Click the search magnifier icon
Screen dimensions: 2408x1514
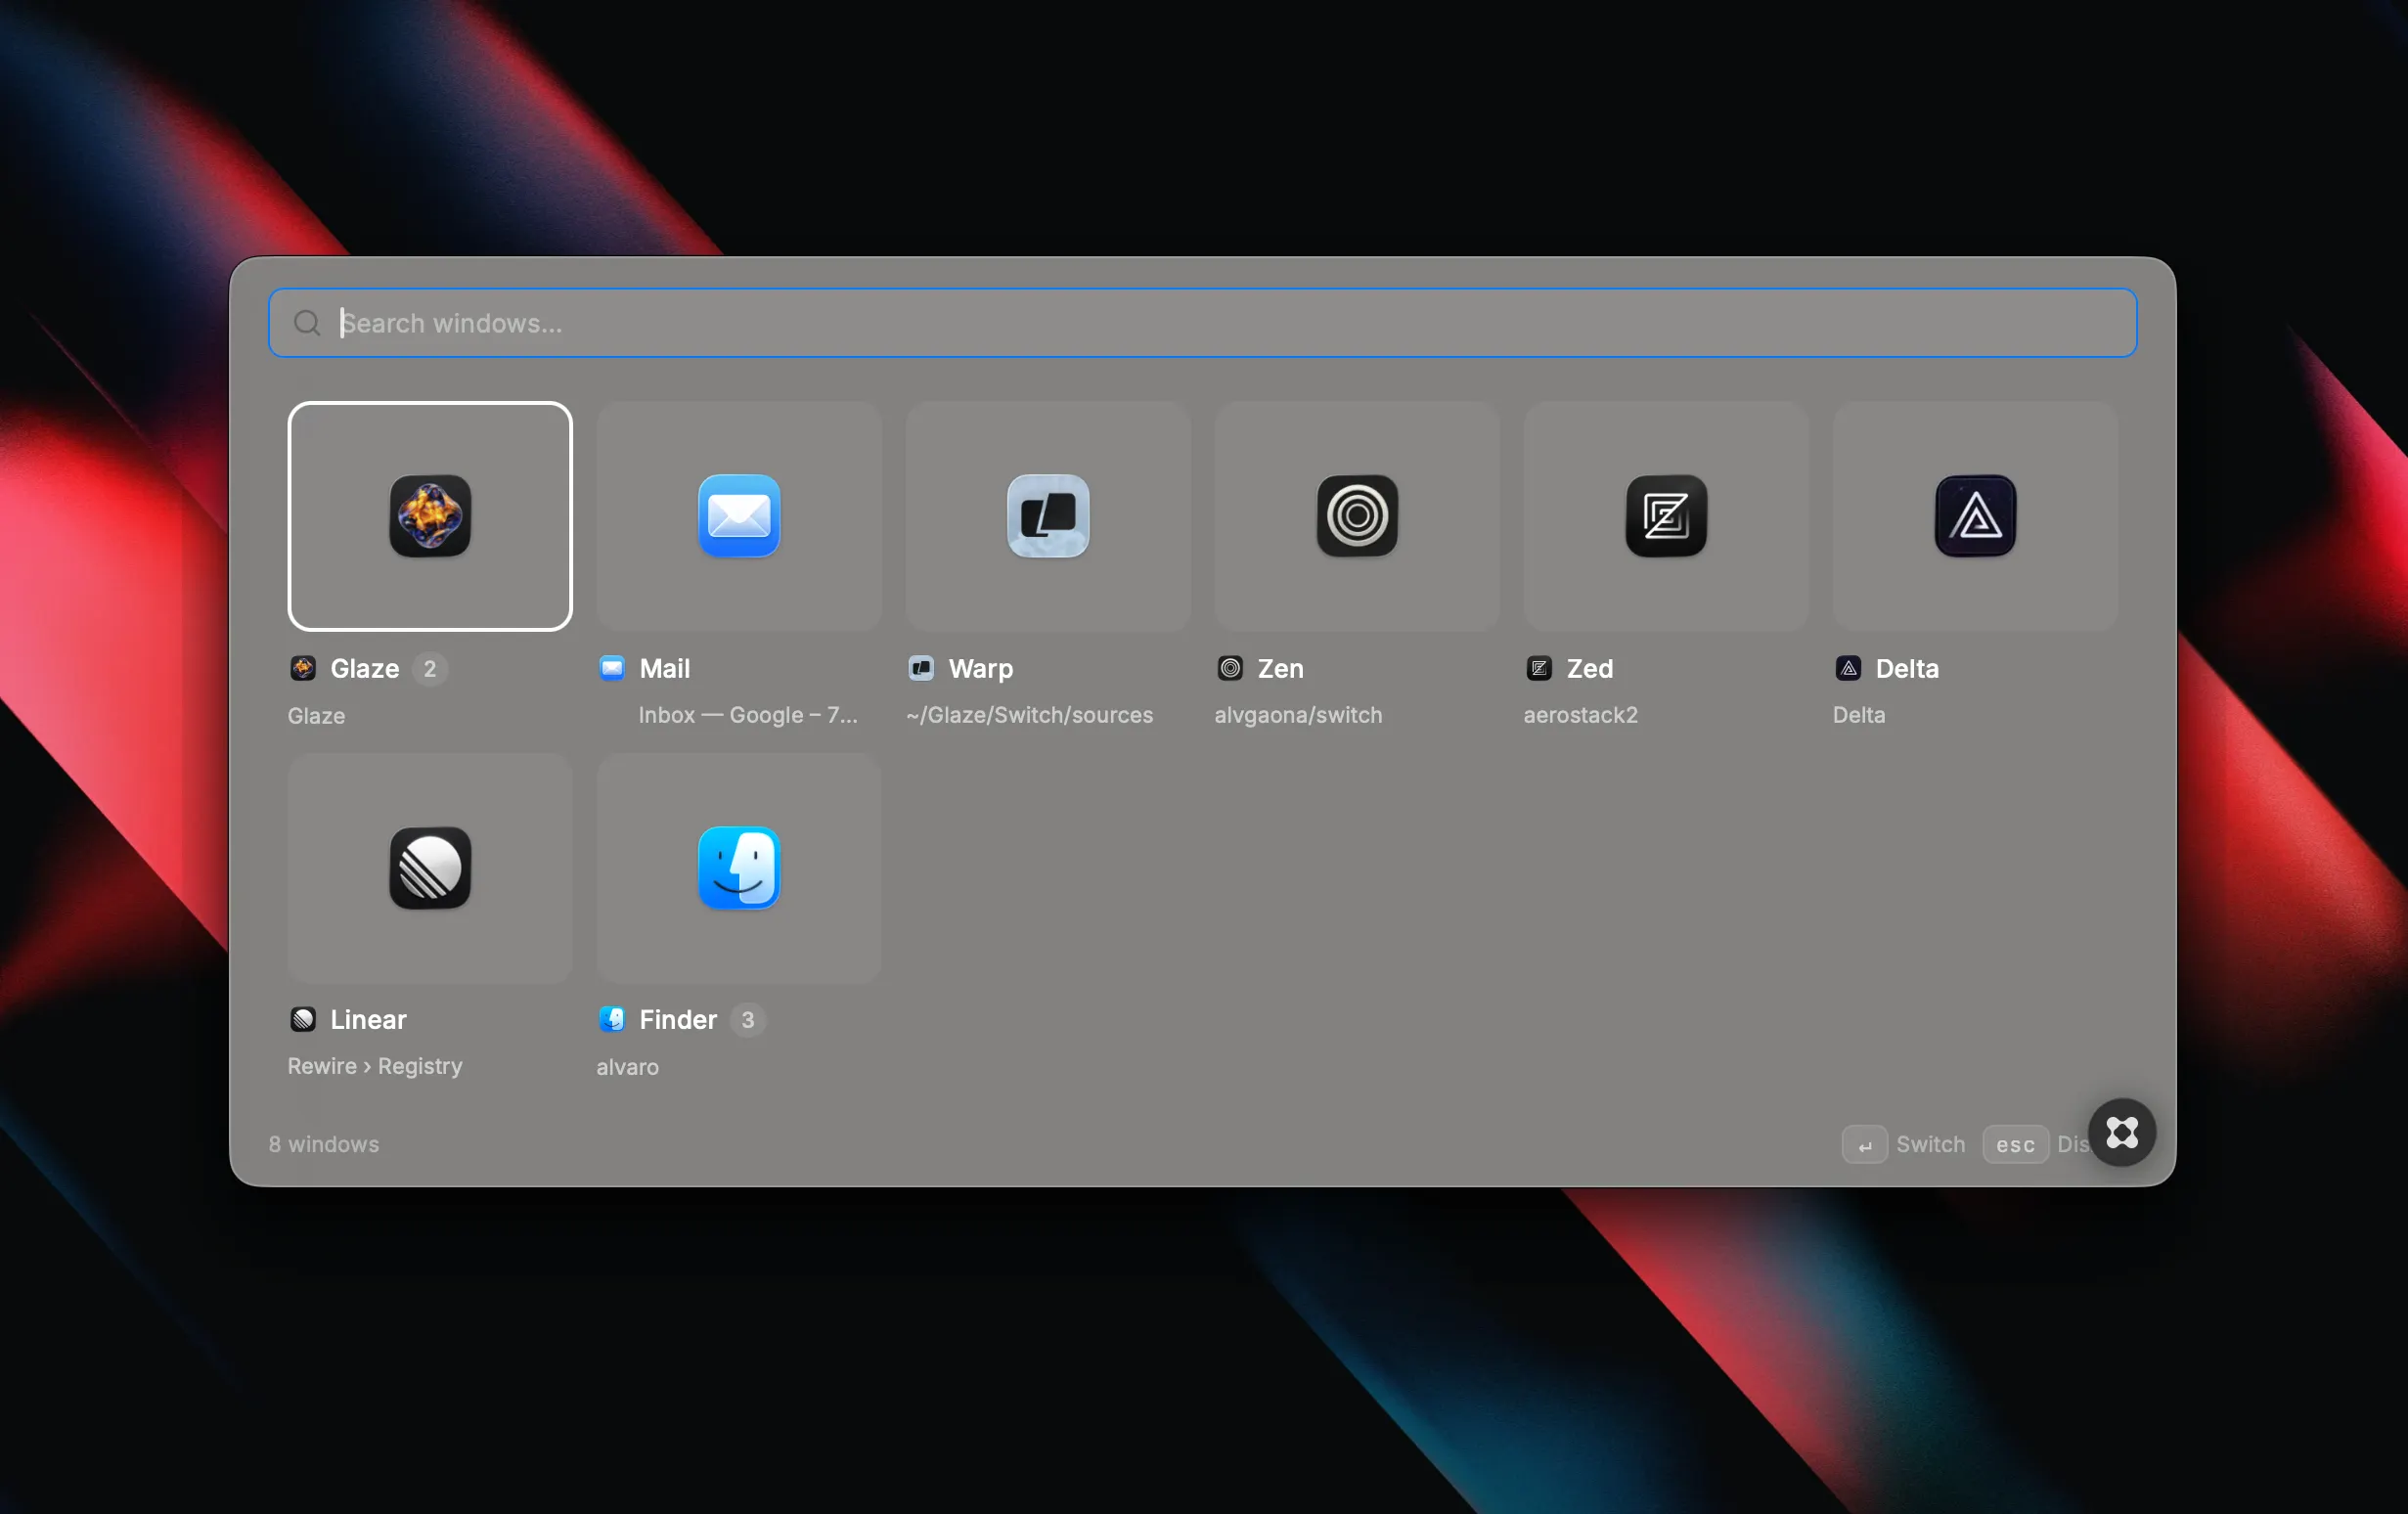307,323
